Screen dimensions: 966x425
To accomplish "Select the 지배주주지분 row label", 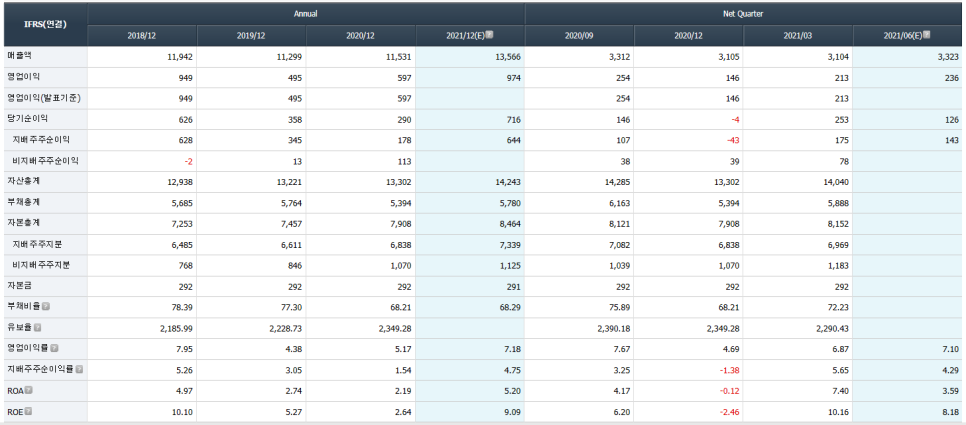I will pyautogui.click(x=37, y=245).
